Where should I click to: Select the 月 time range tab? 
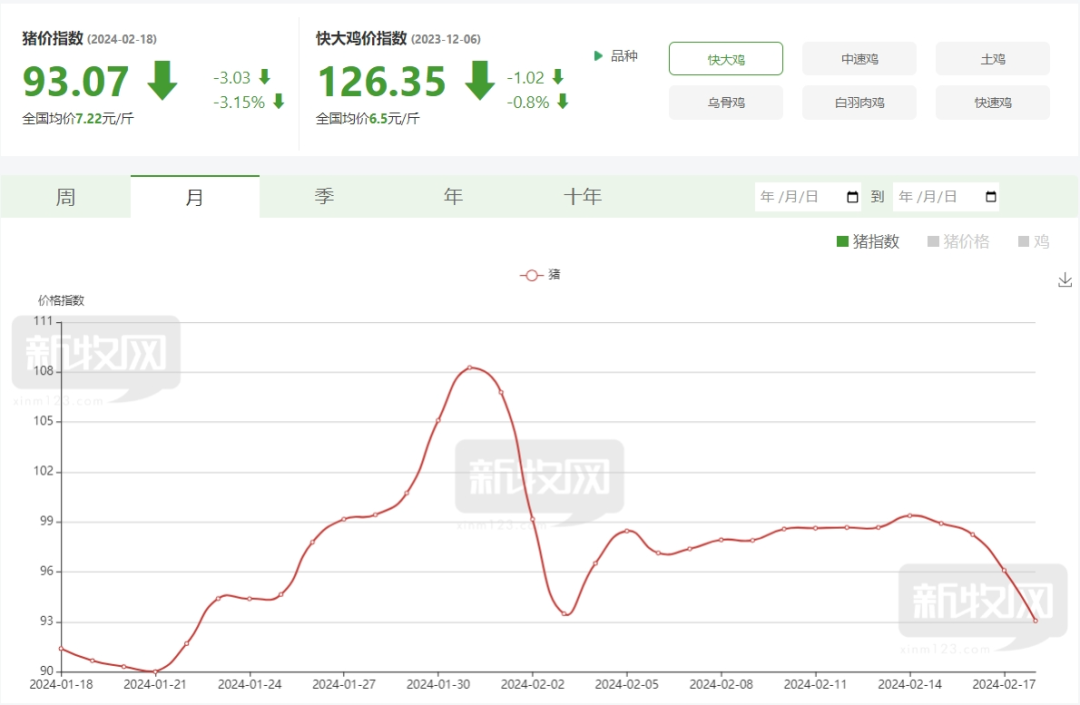[x=194, y=197]
